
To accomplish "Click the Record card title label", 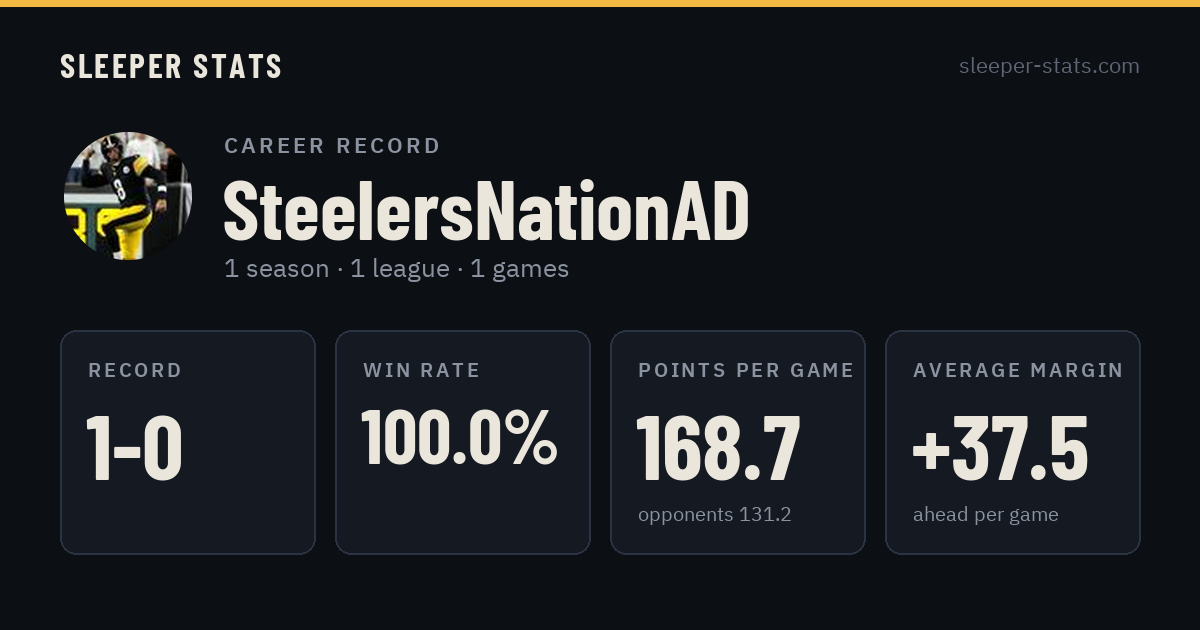I will [x=135, y=371].
